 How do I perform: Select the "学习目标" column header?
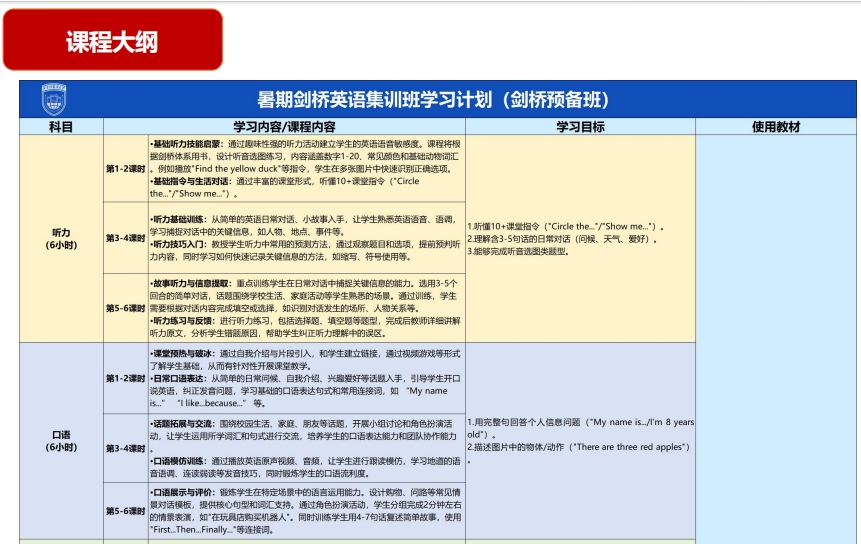pos(580,127)
